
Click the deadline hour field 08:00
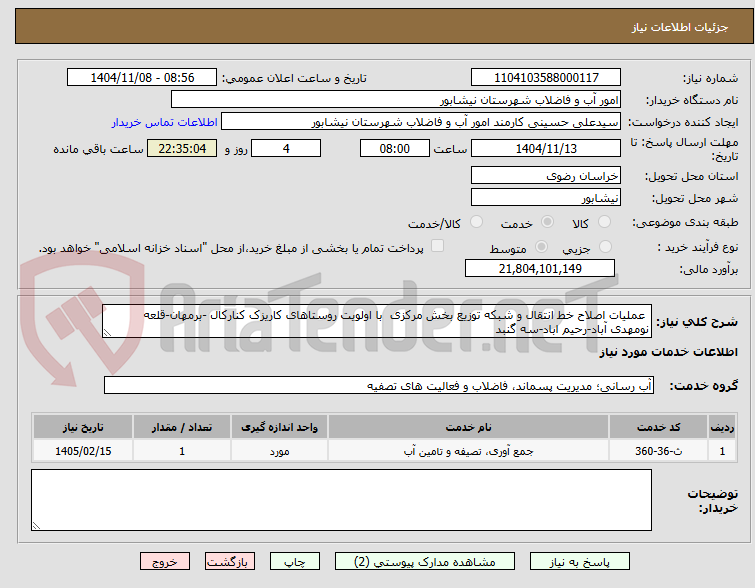395,148
